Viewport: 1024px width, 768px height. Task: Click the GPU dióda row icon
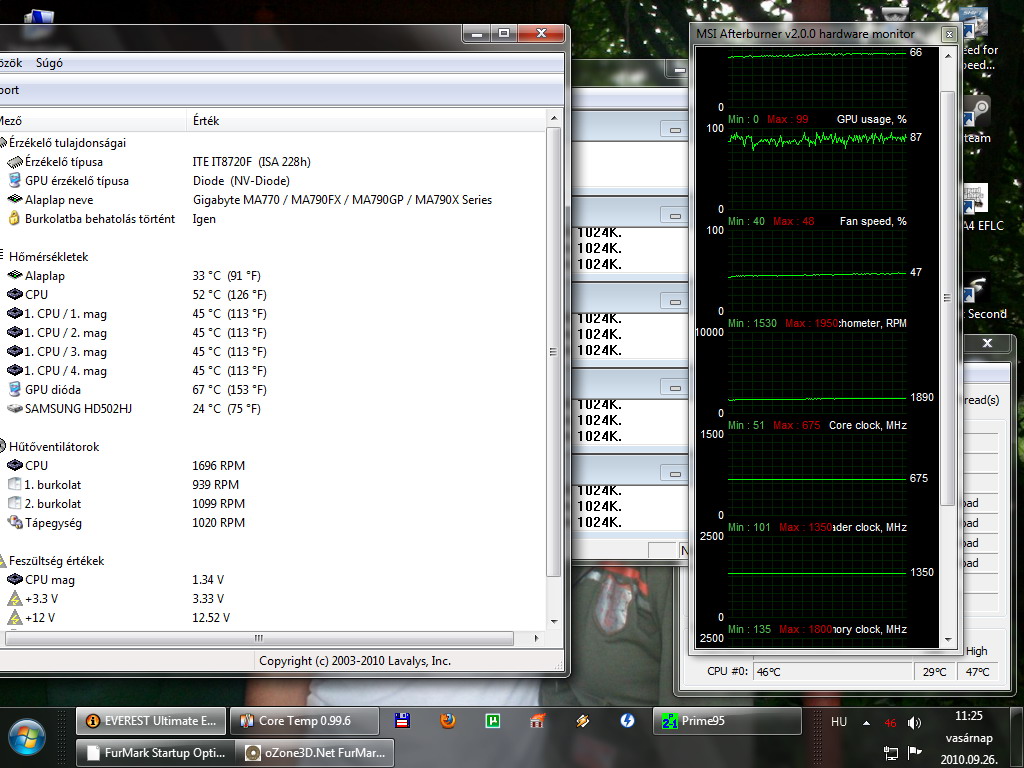tap(15, 389)
